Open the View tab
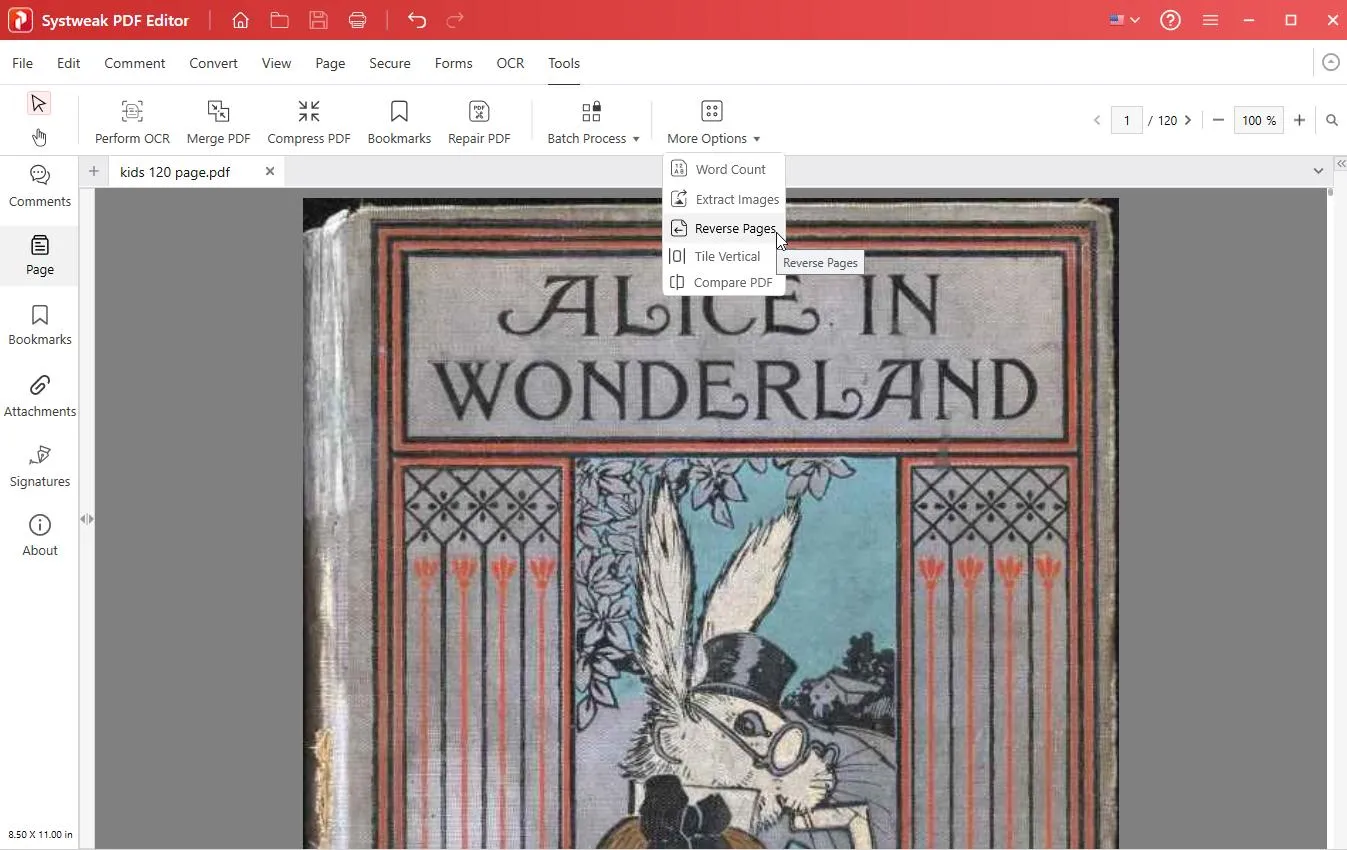The height and width of the screenshot is (850, 1347). click(276, 63)
